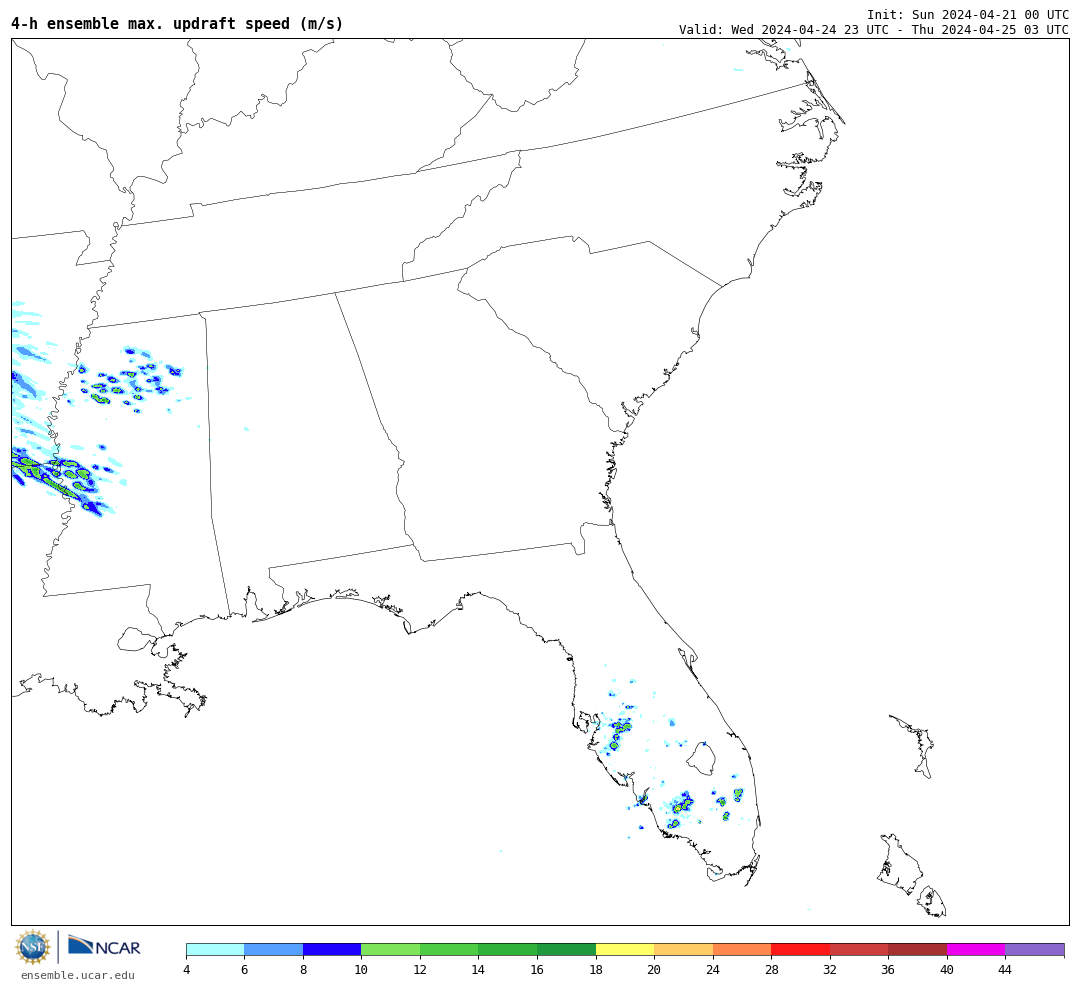Click the colorbar label '32'
This screenshot has width=1080, height=988.
pyautogui.click(x=830, y=969)
